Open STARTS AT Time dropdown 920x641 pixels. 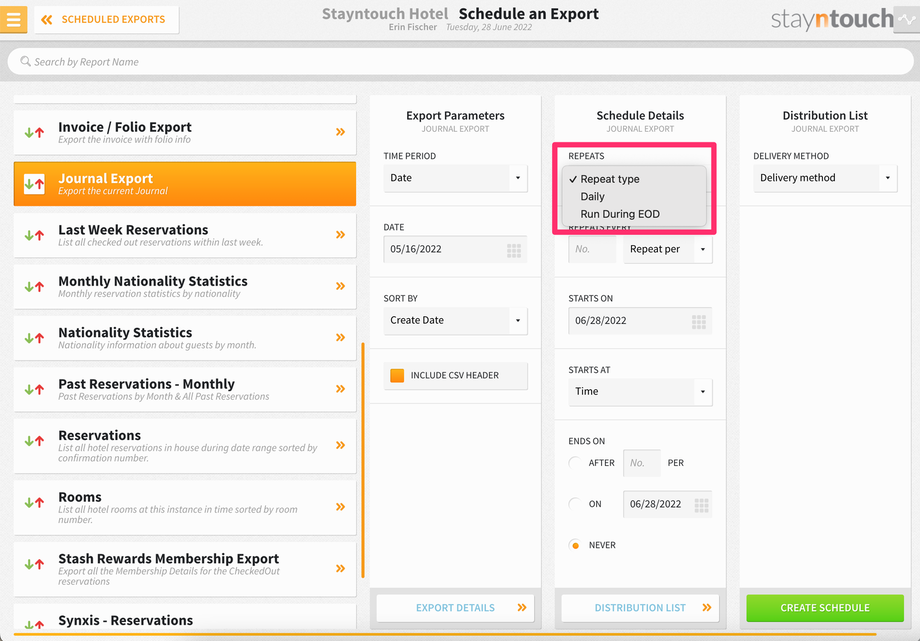640,392
